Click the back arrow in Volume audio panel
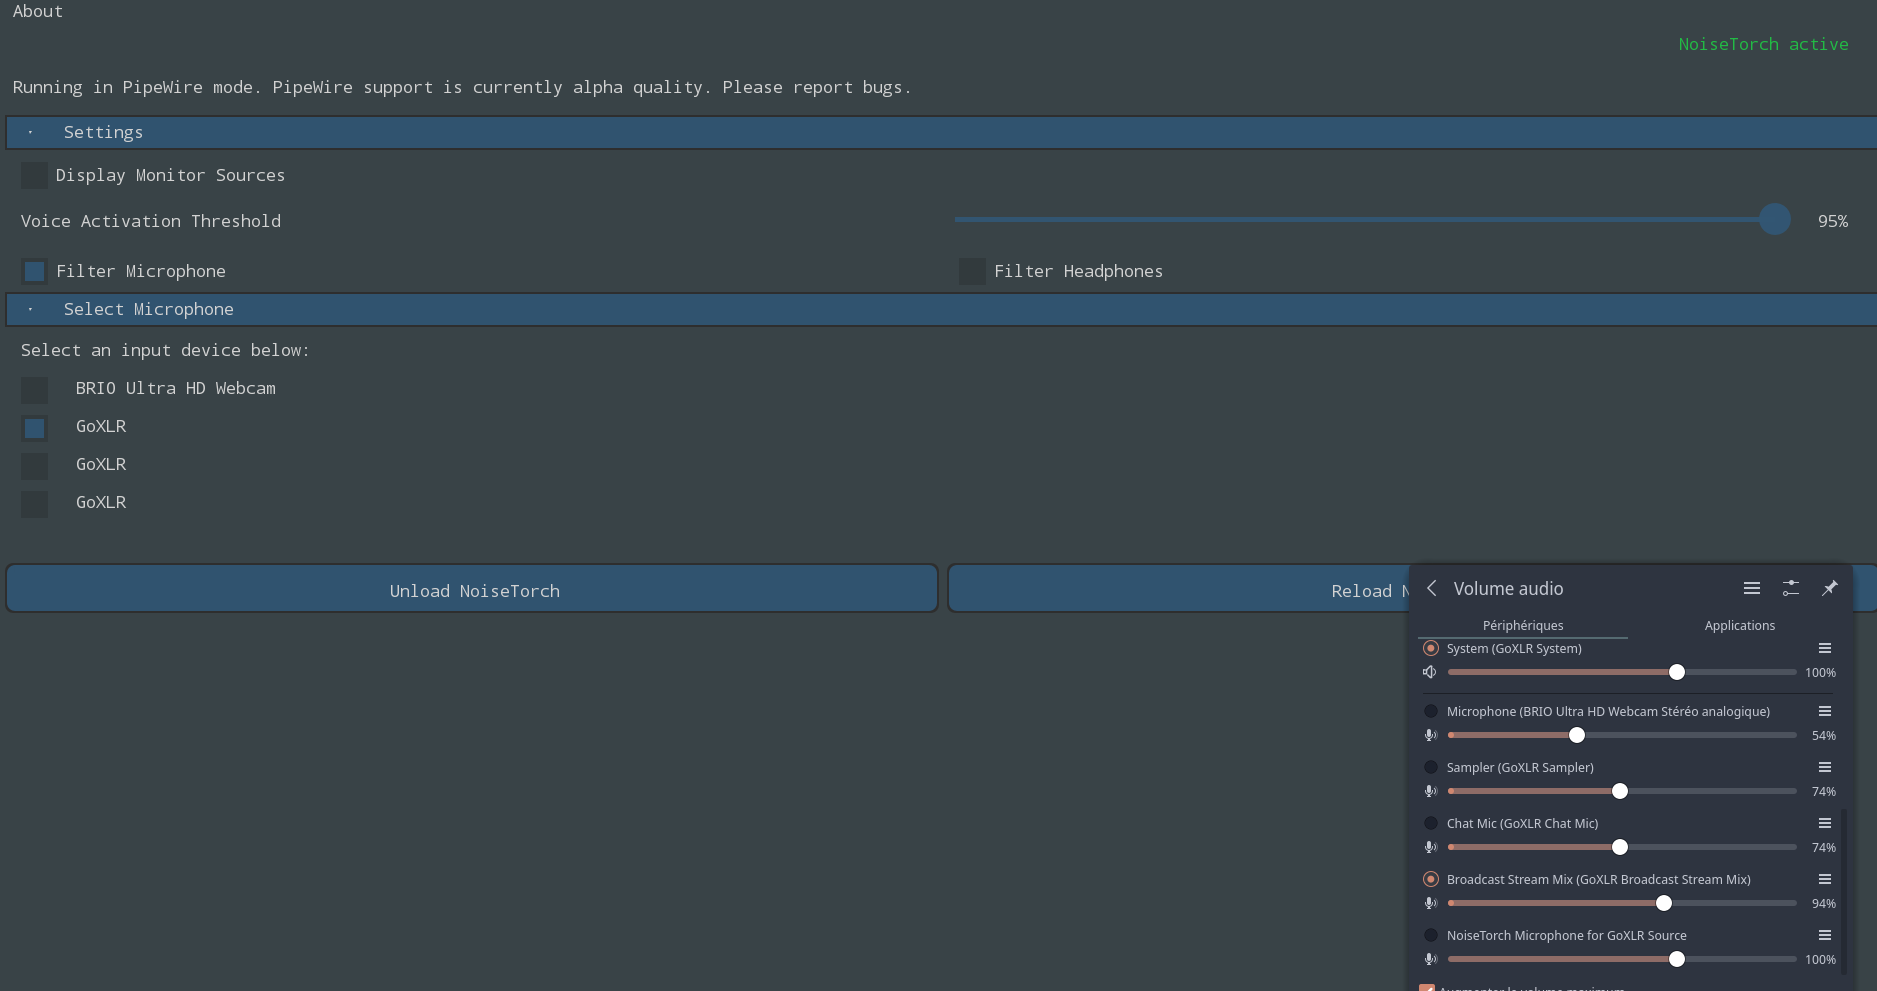 point(1431,589)
